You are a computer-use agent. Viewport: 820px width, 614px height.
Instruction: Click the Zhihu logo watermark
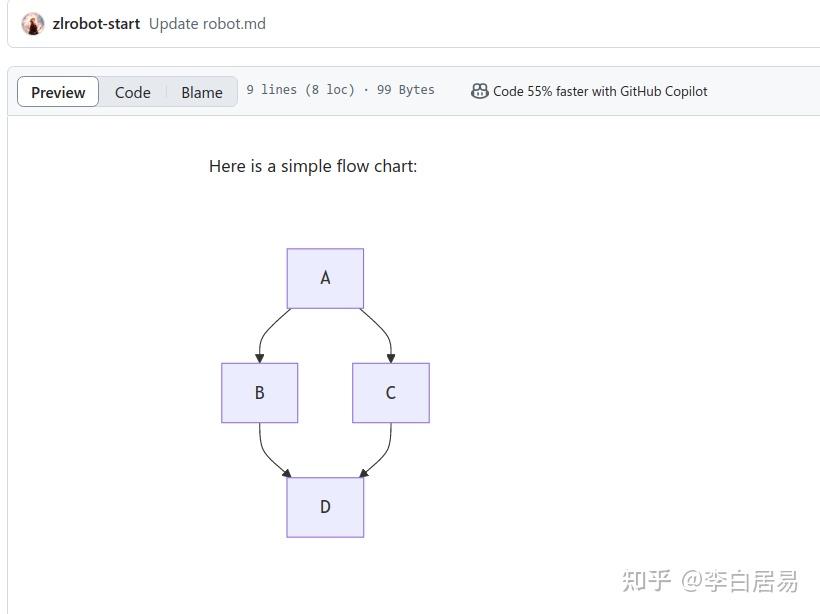point(646,581)
